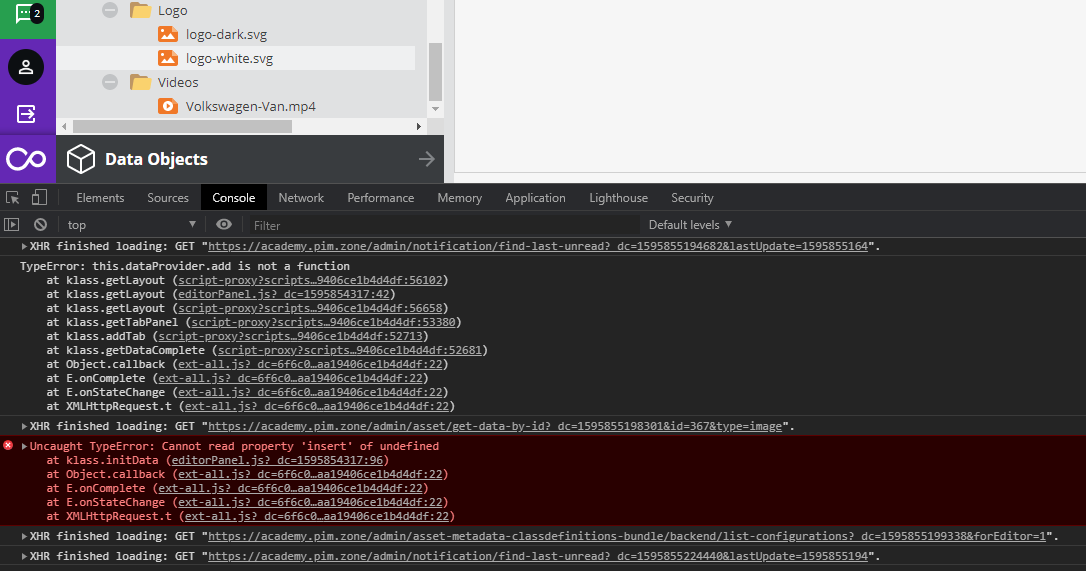
Task: Expand XHR get-data-by-id log entry
Action: (x=24, y=426)
